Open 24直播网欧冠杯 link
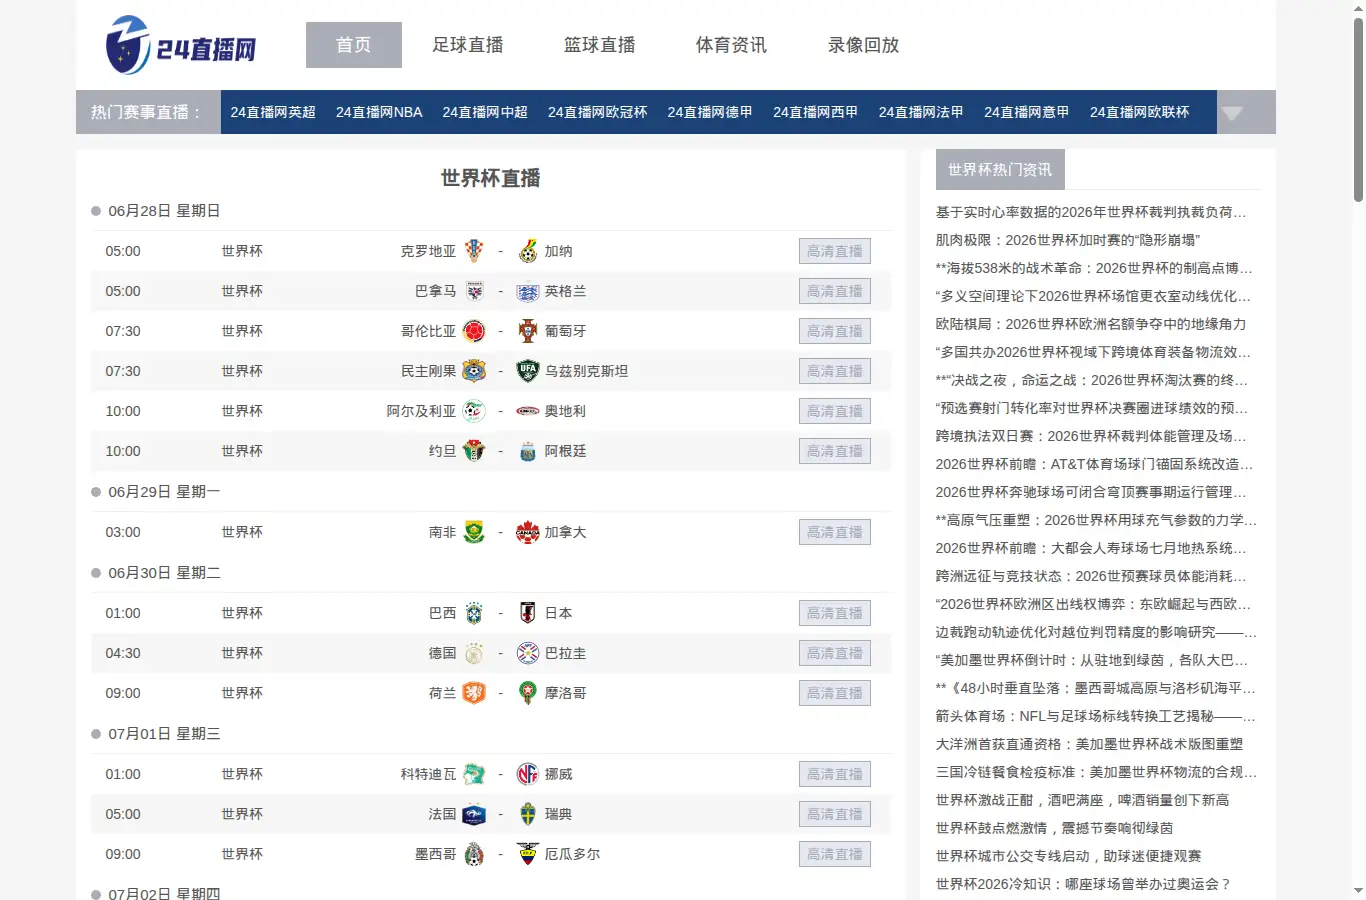 (x=598, y=112)
